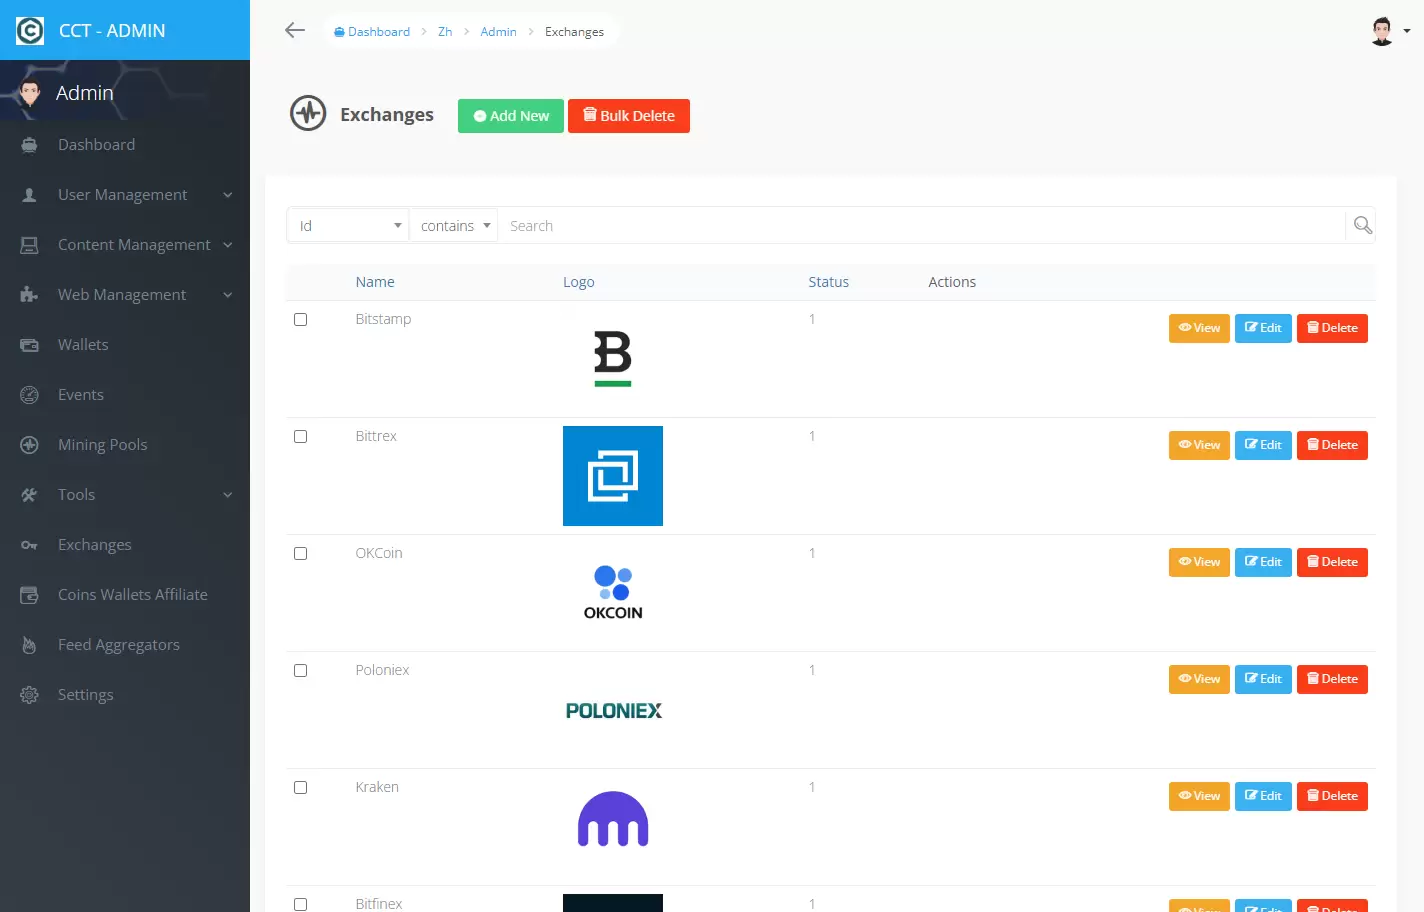Click the user avatar at top right
The width and height of the screenshot is (1424, 912).
click(1382, 31)
